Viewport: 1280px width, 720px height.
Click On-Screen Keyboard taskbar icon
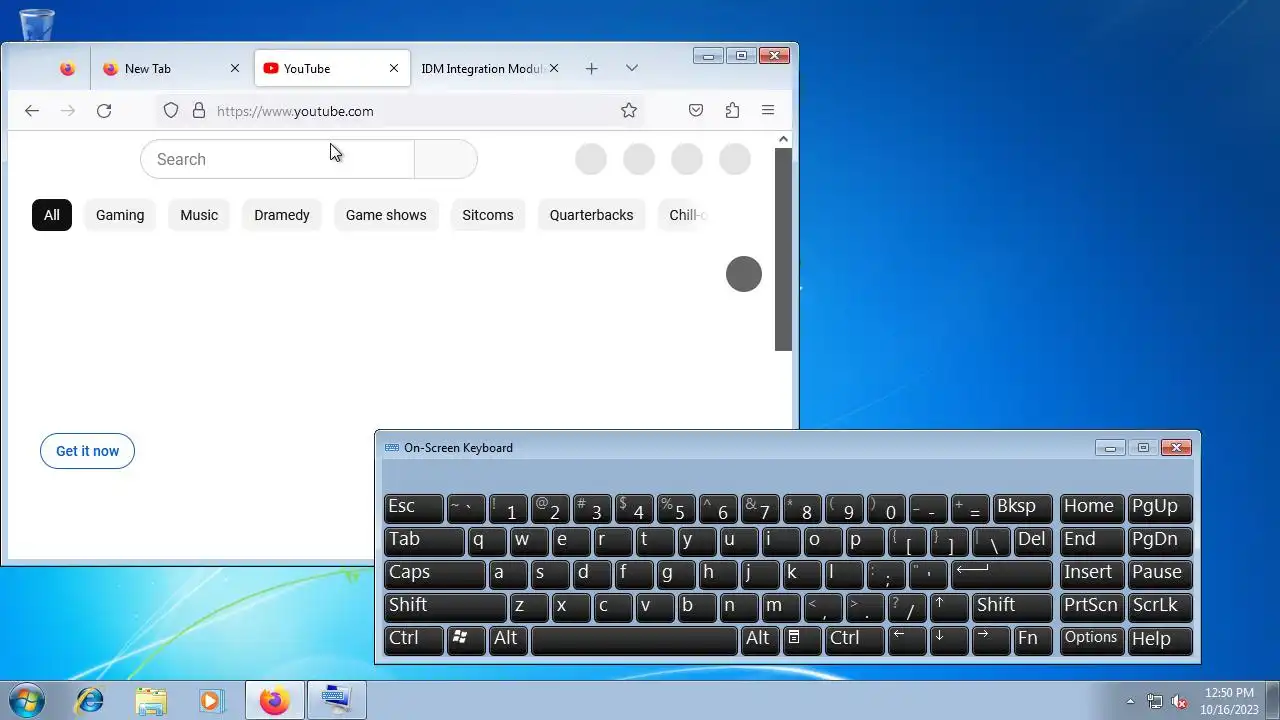pos(336,700)
